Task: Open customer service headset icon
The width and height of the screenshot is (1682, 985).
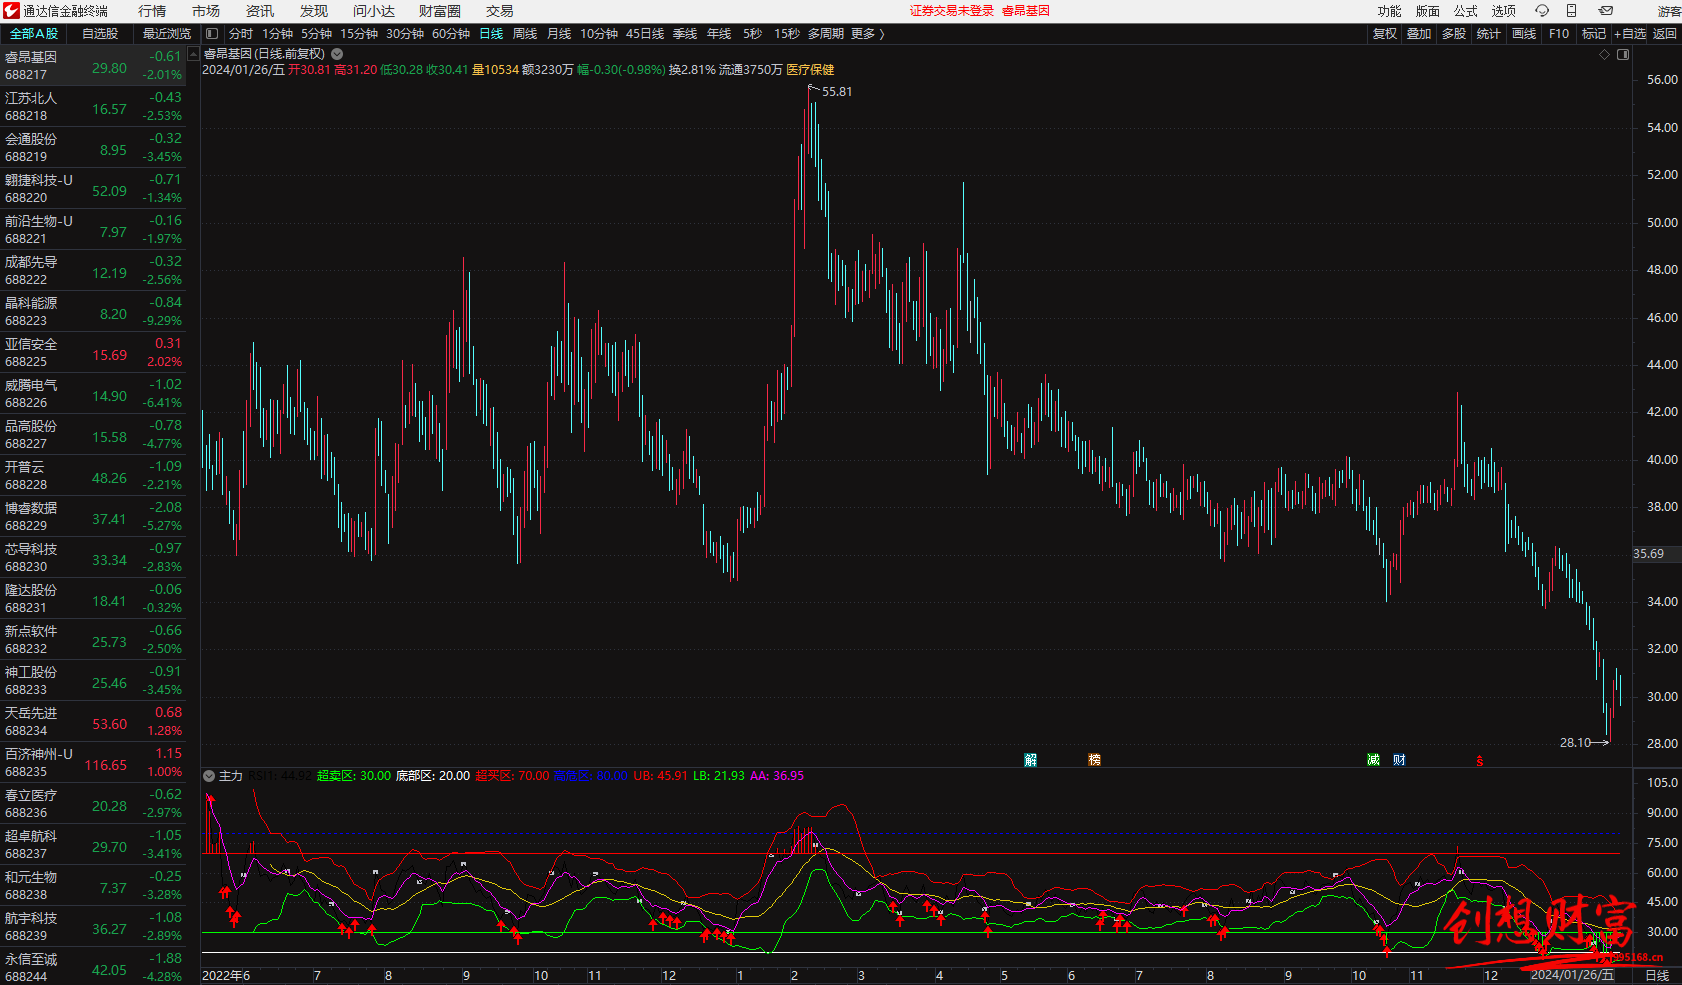Action: 1542,11
